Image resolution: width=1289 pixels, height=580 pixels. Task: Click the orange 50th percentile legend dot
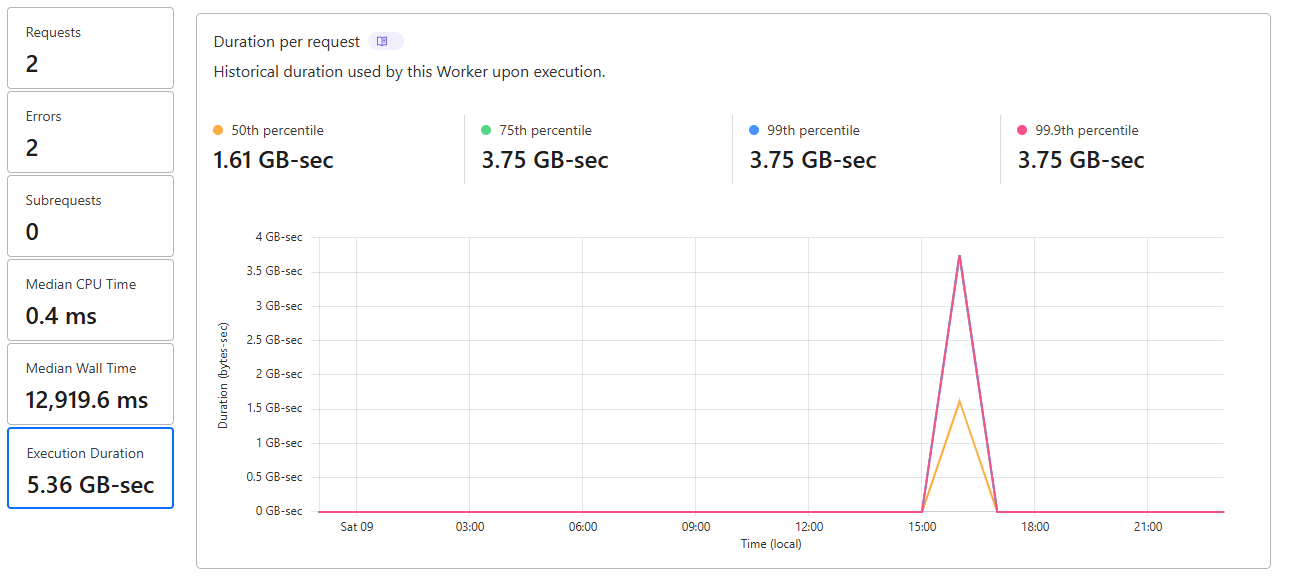[218, 130]
